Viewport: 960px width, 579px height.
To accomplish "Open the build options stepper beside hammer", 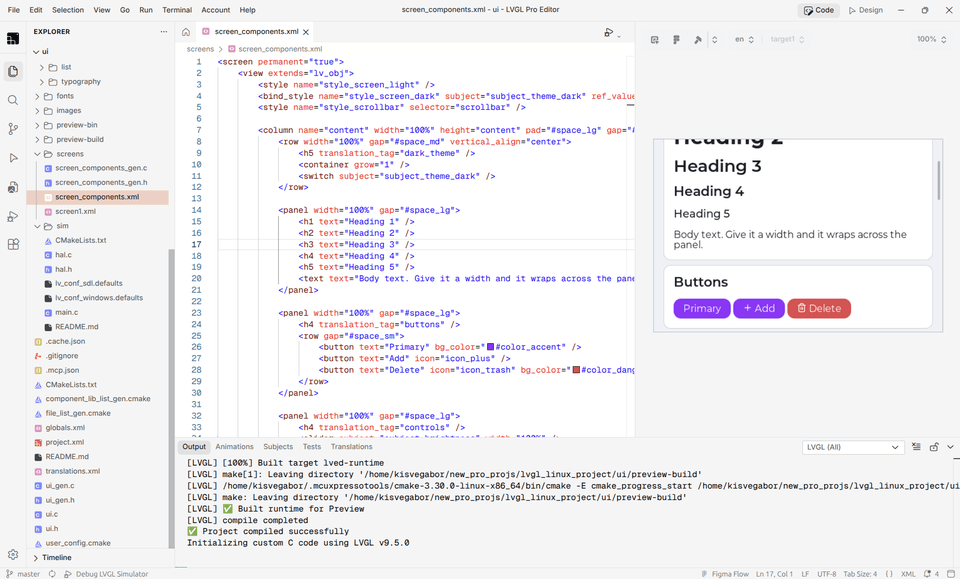I will (714, 39).
